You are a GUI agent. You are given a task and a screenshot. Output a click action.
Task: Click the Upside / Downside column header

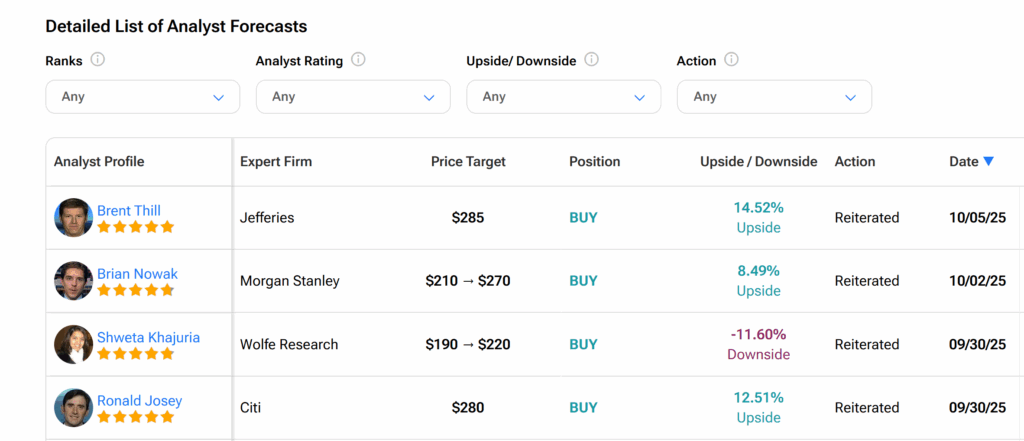[758, 161]
